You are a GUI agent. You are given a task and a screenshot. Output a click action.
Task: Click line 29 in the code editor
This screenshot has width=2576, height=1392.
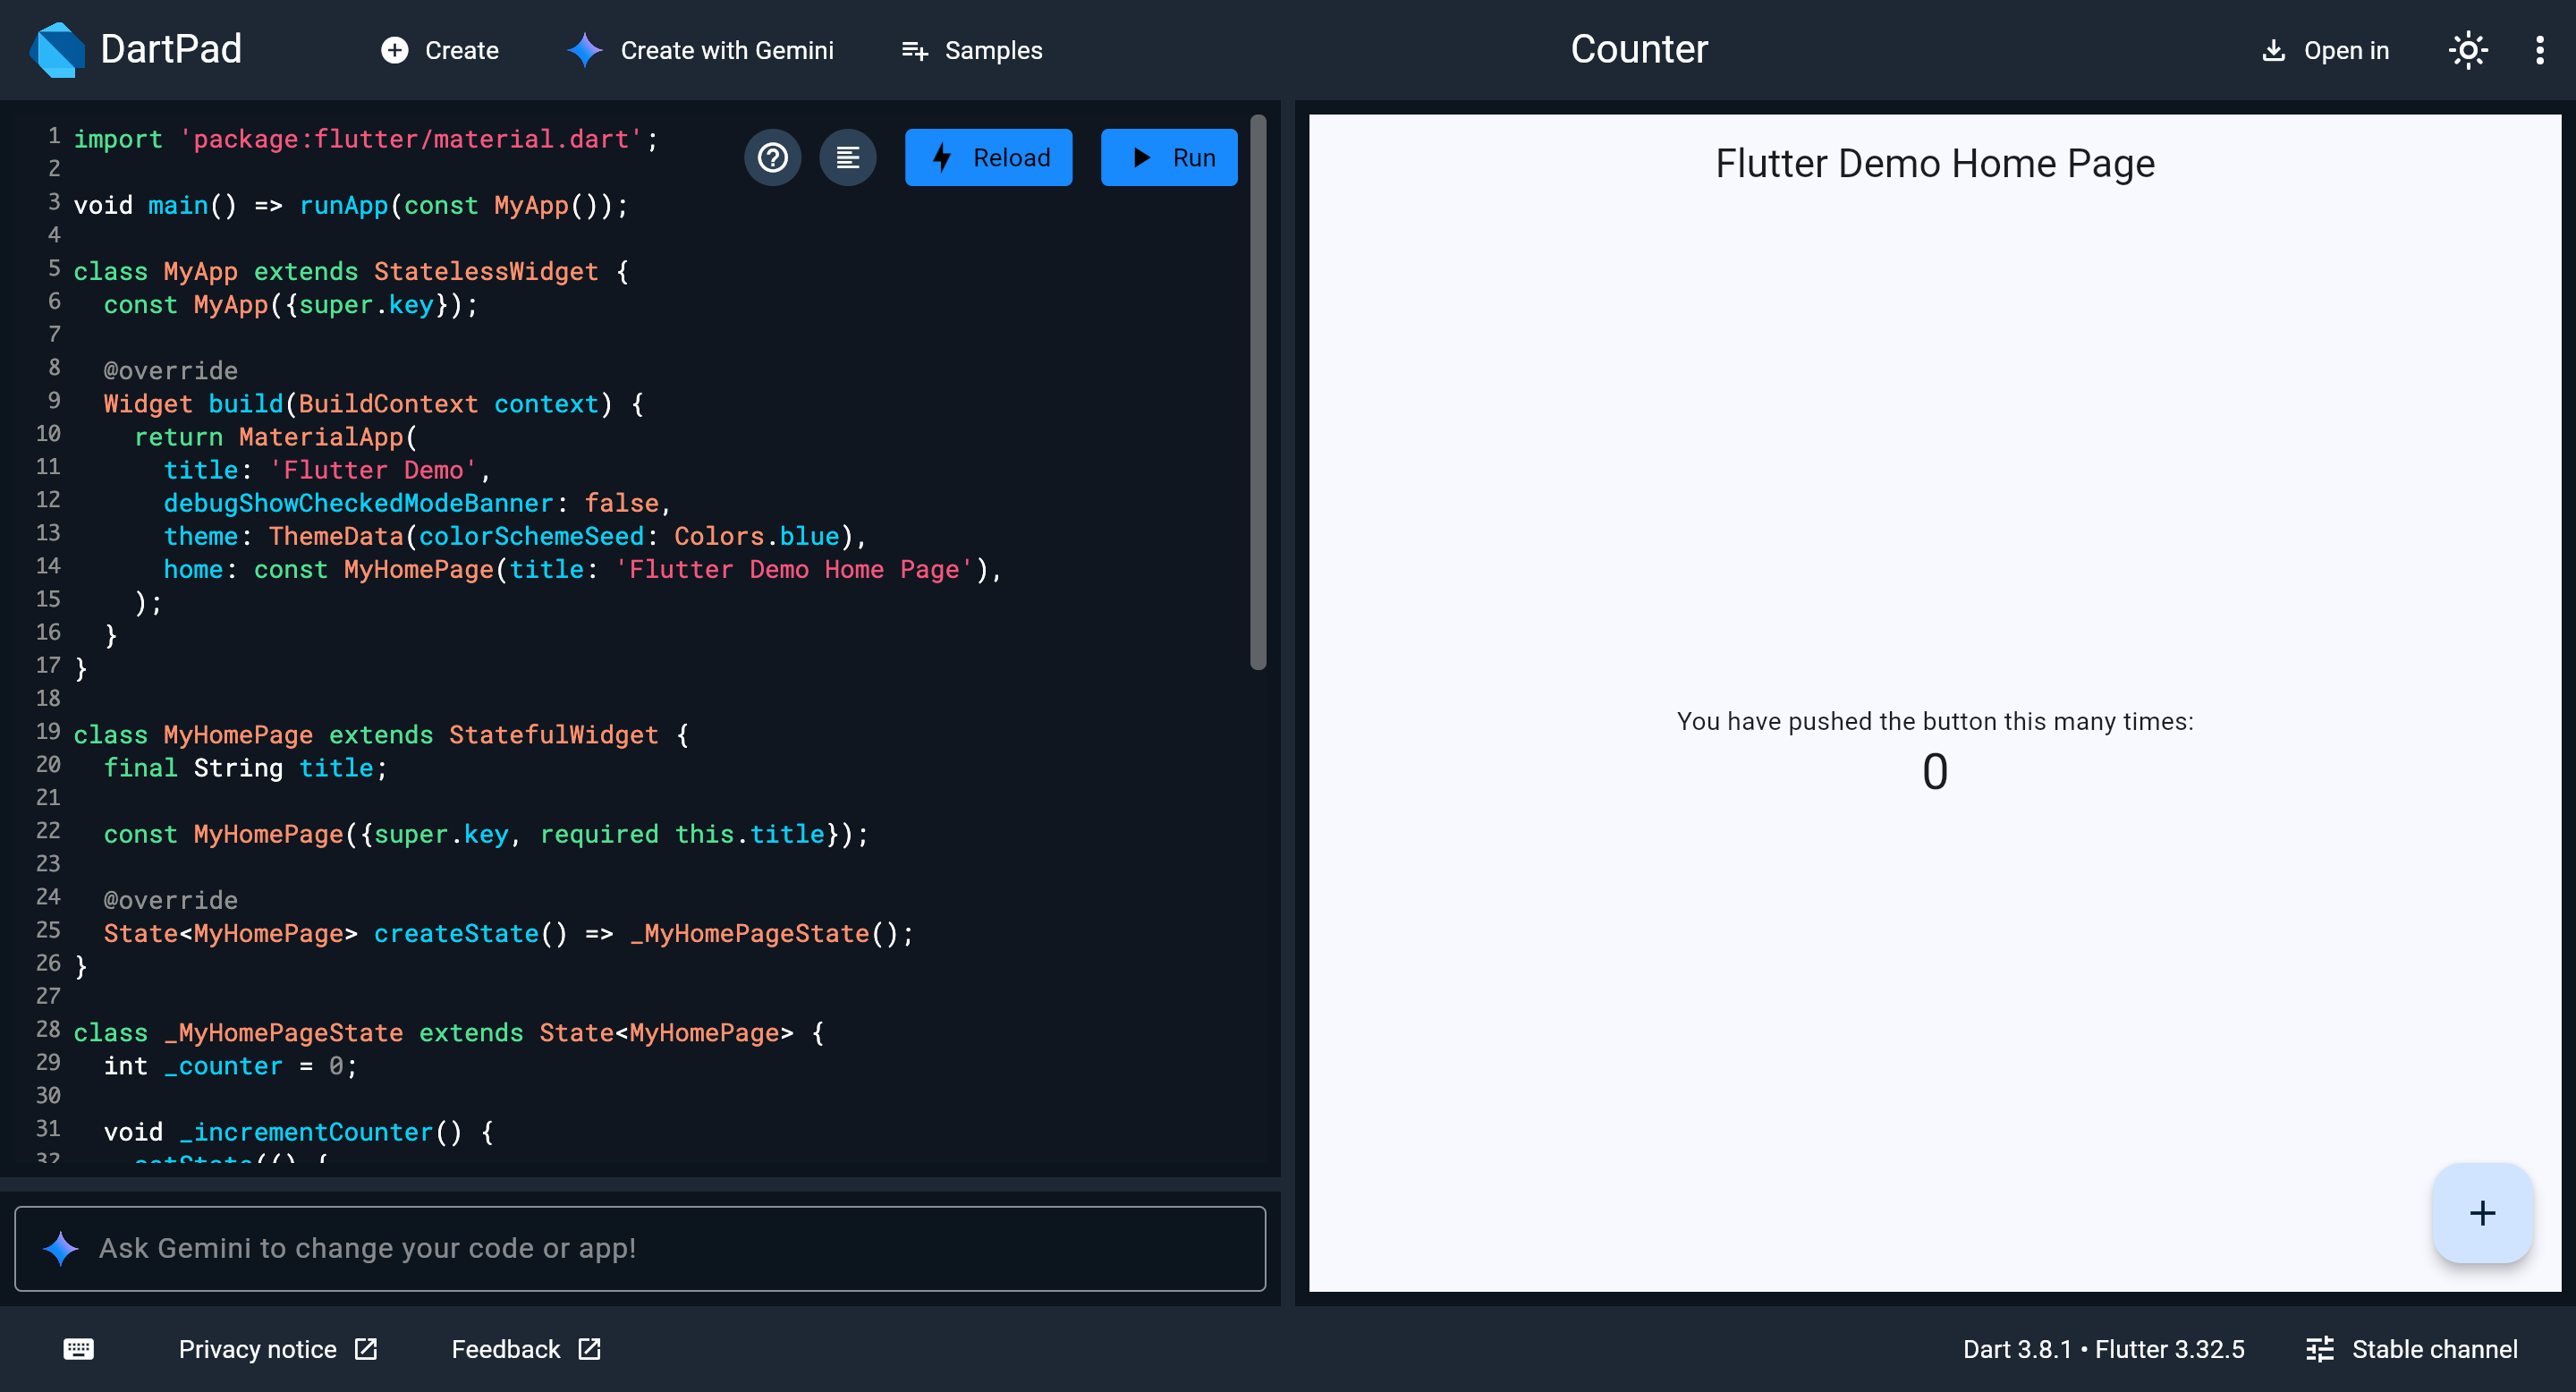click(230, 1066)
